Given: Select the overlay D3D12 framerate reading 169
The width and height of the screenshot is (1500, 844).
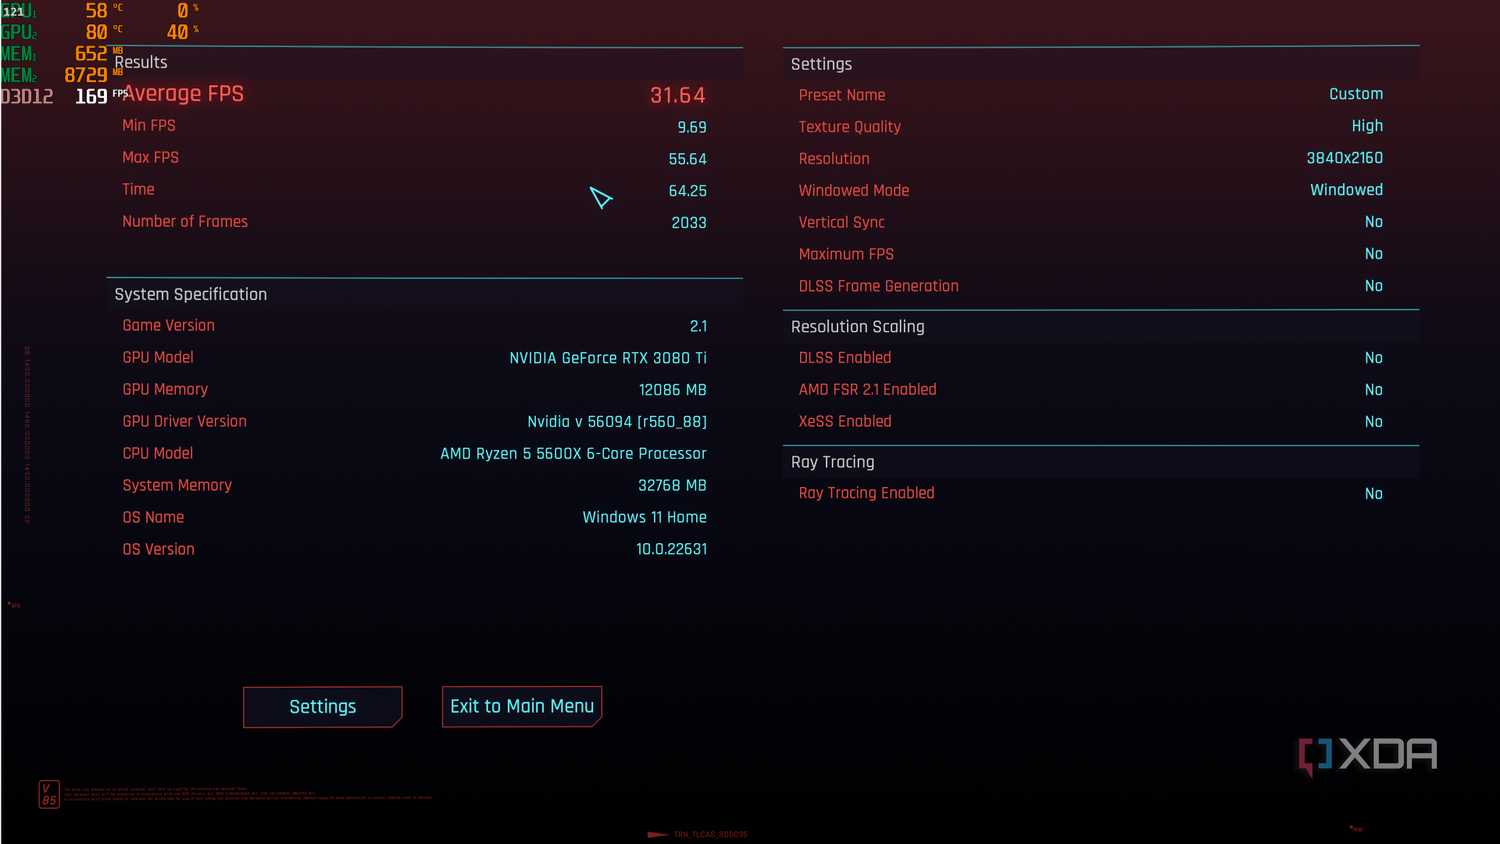Looking at the screenshot, I should pyautogui.click(x=91, y=97).
